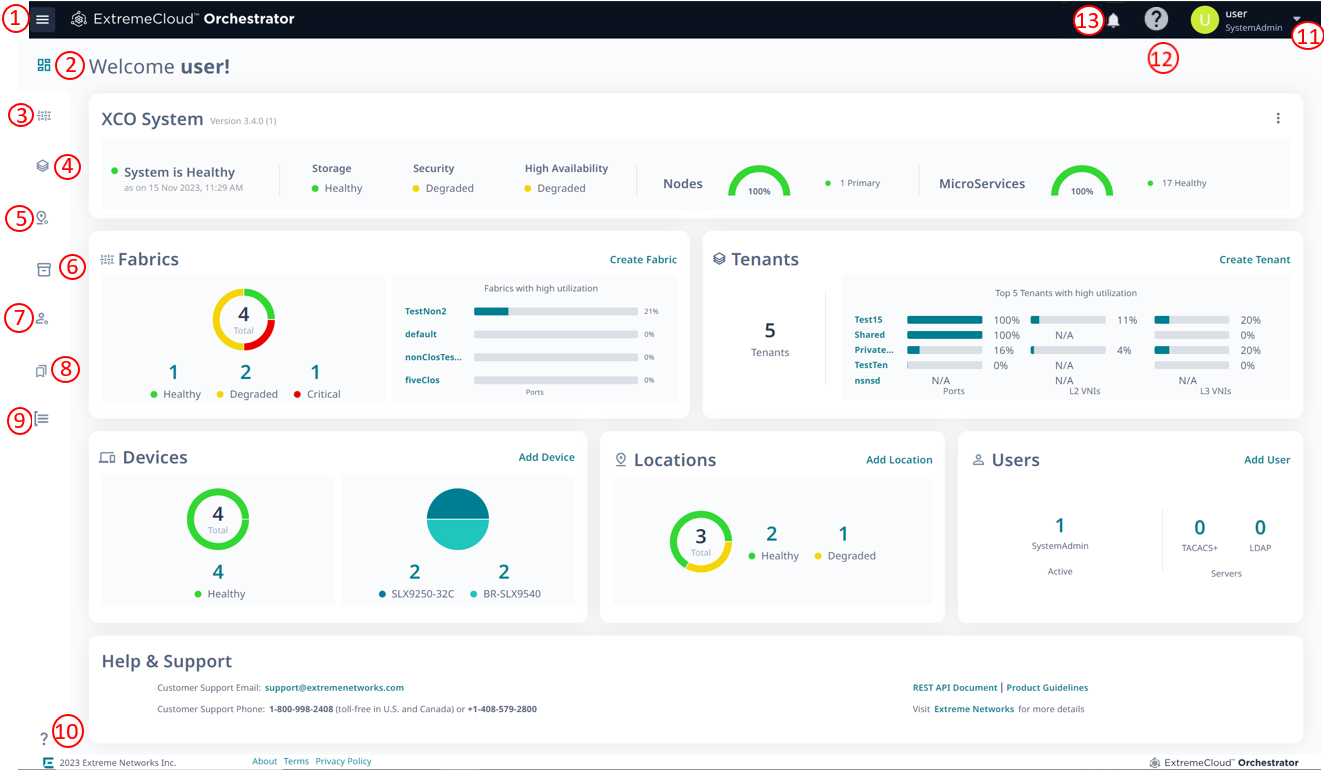Select the Dashboard icon at the top
The width and height of the screenshot is (1325, 773).
[44, 64]
